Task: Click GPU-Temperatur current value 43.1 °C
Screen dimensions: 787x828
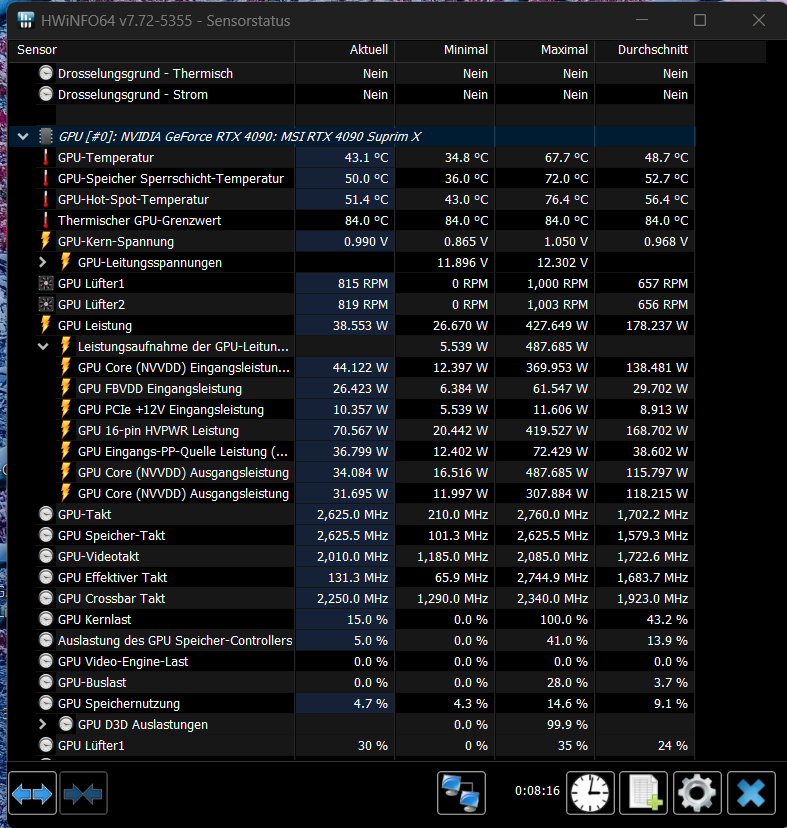Action: tap(366, 157)
